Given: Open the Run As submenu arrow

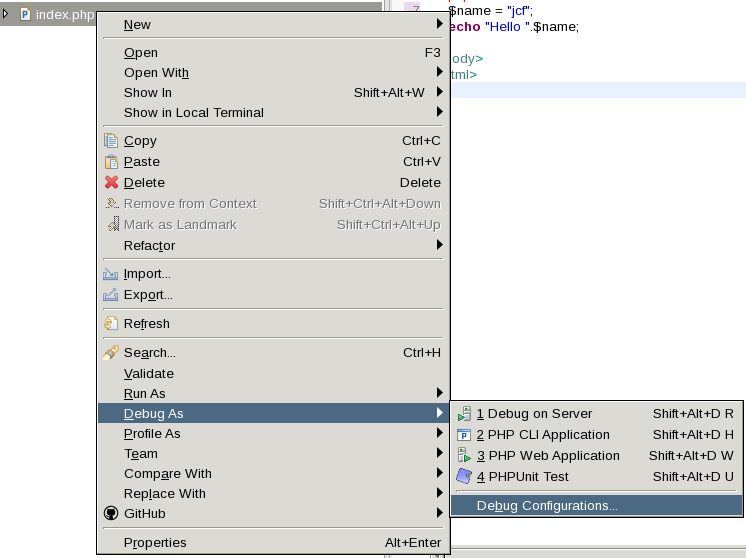Looking at the screenshot, I should 439,394.
